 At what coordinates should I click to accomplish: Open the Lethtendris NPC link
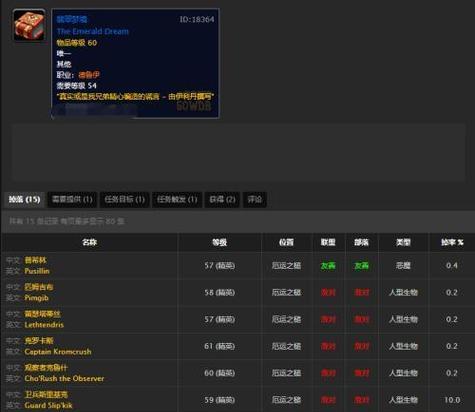pyautogui.click(x=44, y=325)
